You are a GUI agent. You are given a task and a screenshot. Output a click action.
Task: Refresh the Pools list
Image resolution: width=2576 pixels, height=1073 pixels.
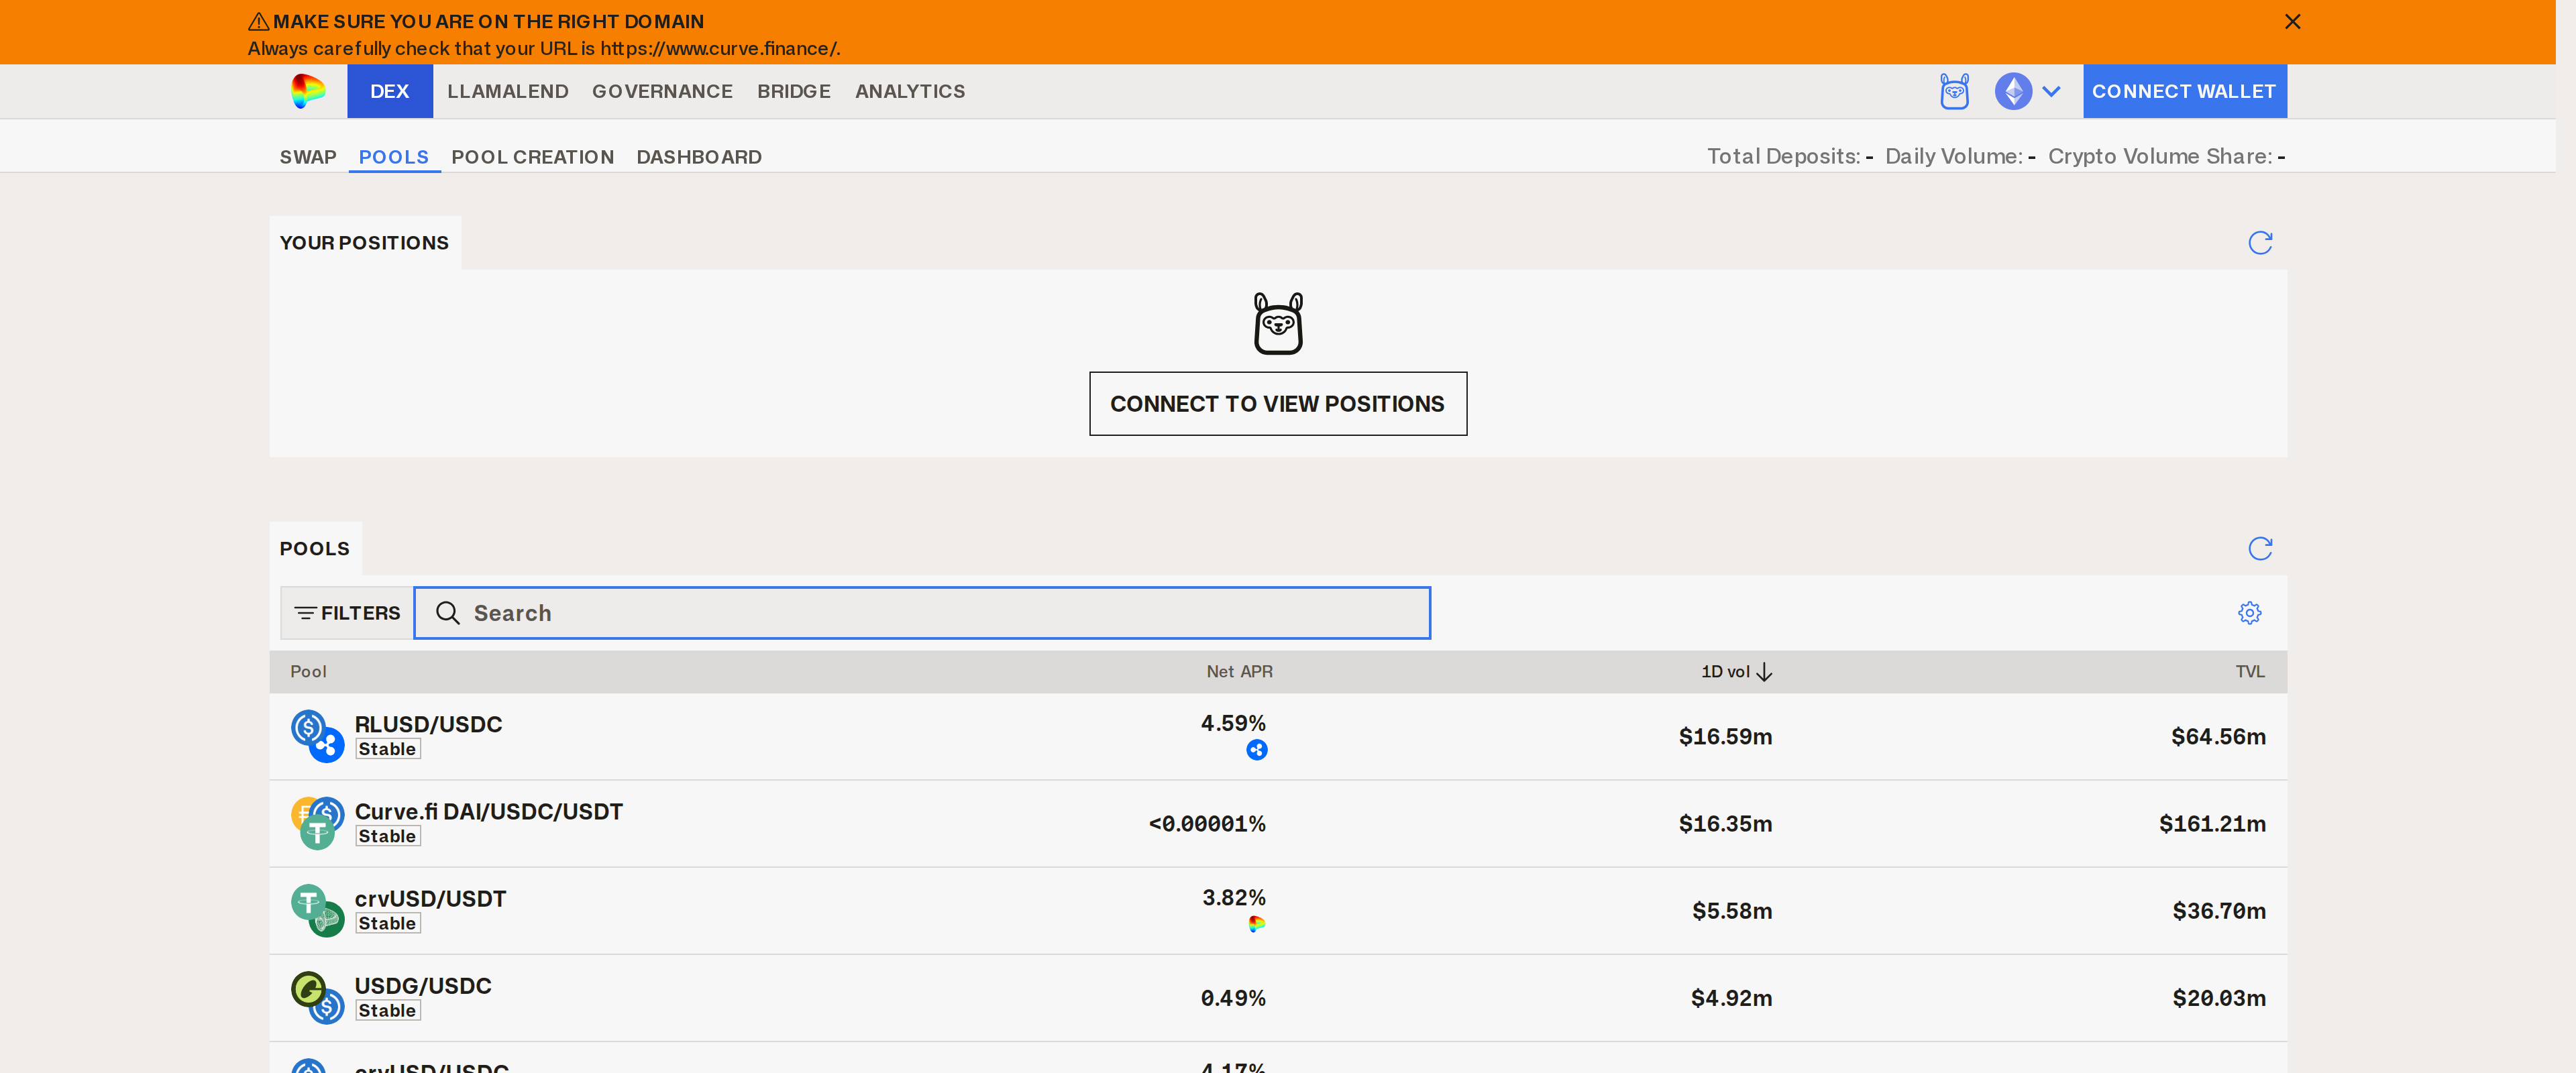pos(2260,549)
